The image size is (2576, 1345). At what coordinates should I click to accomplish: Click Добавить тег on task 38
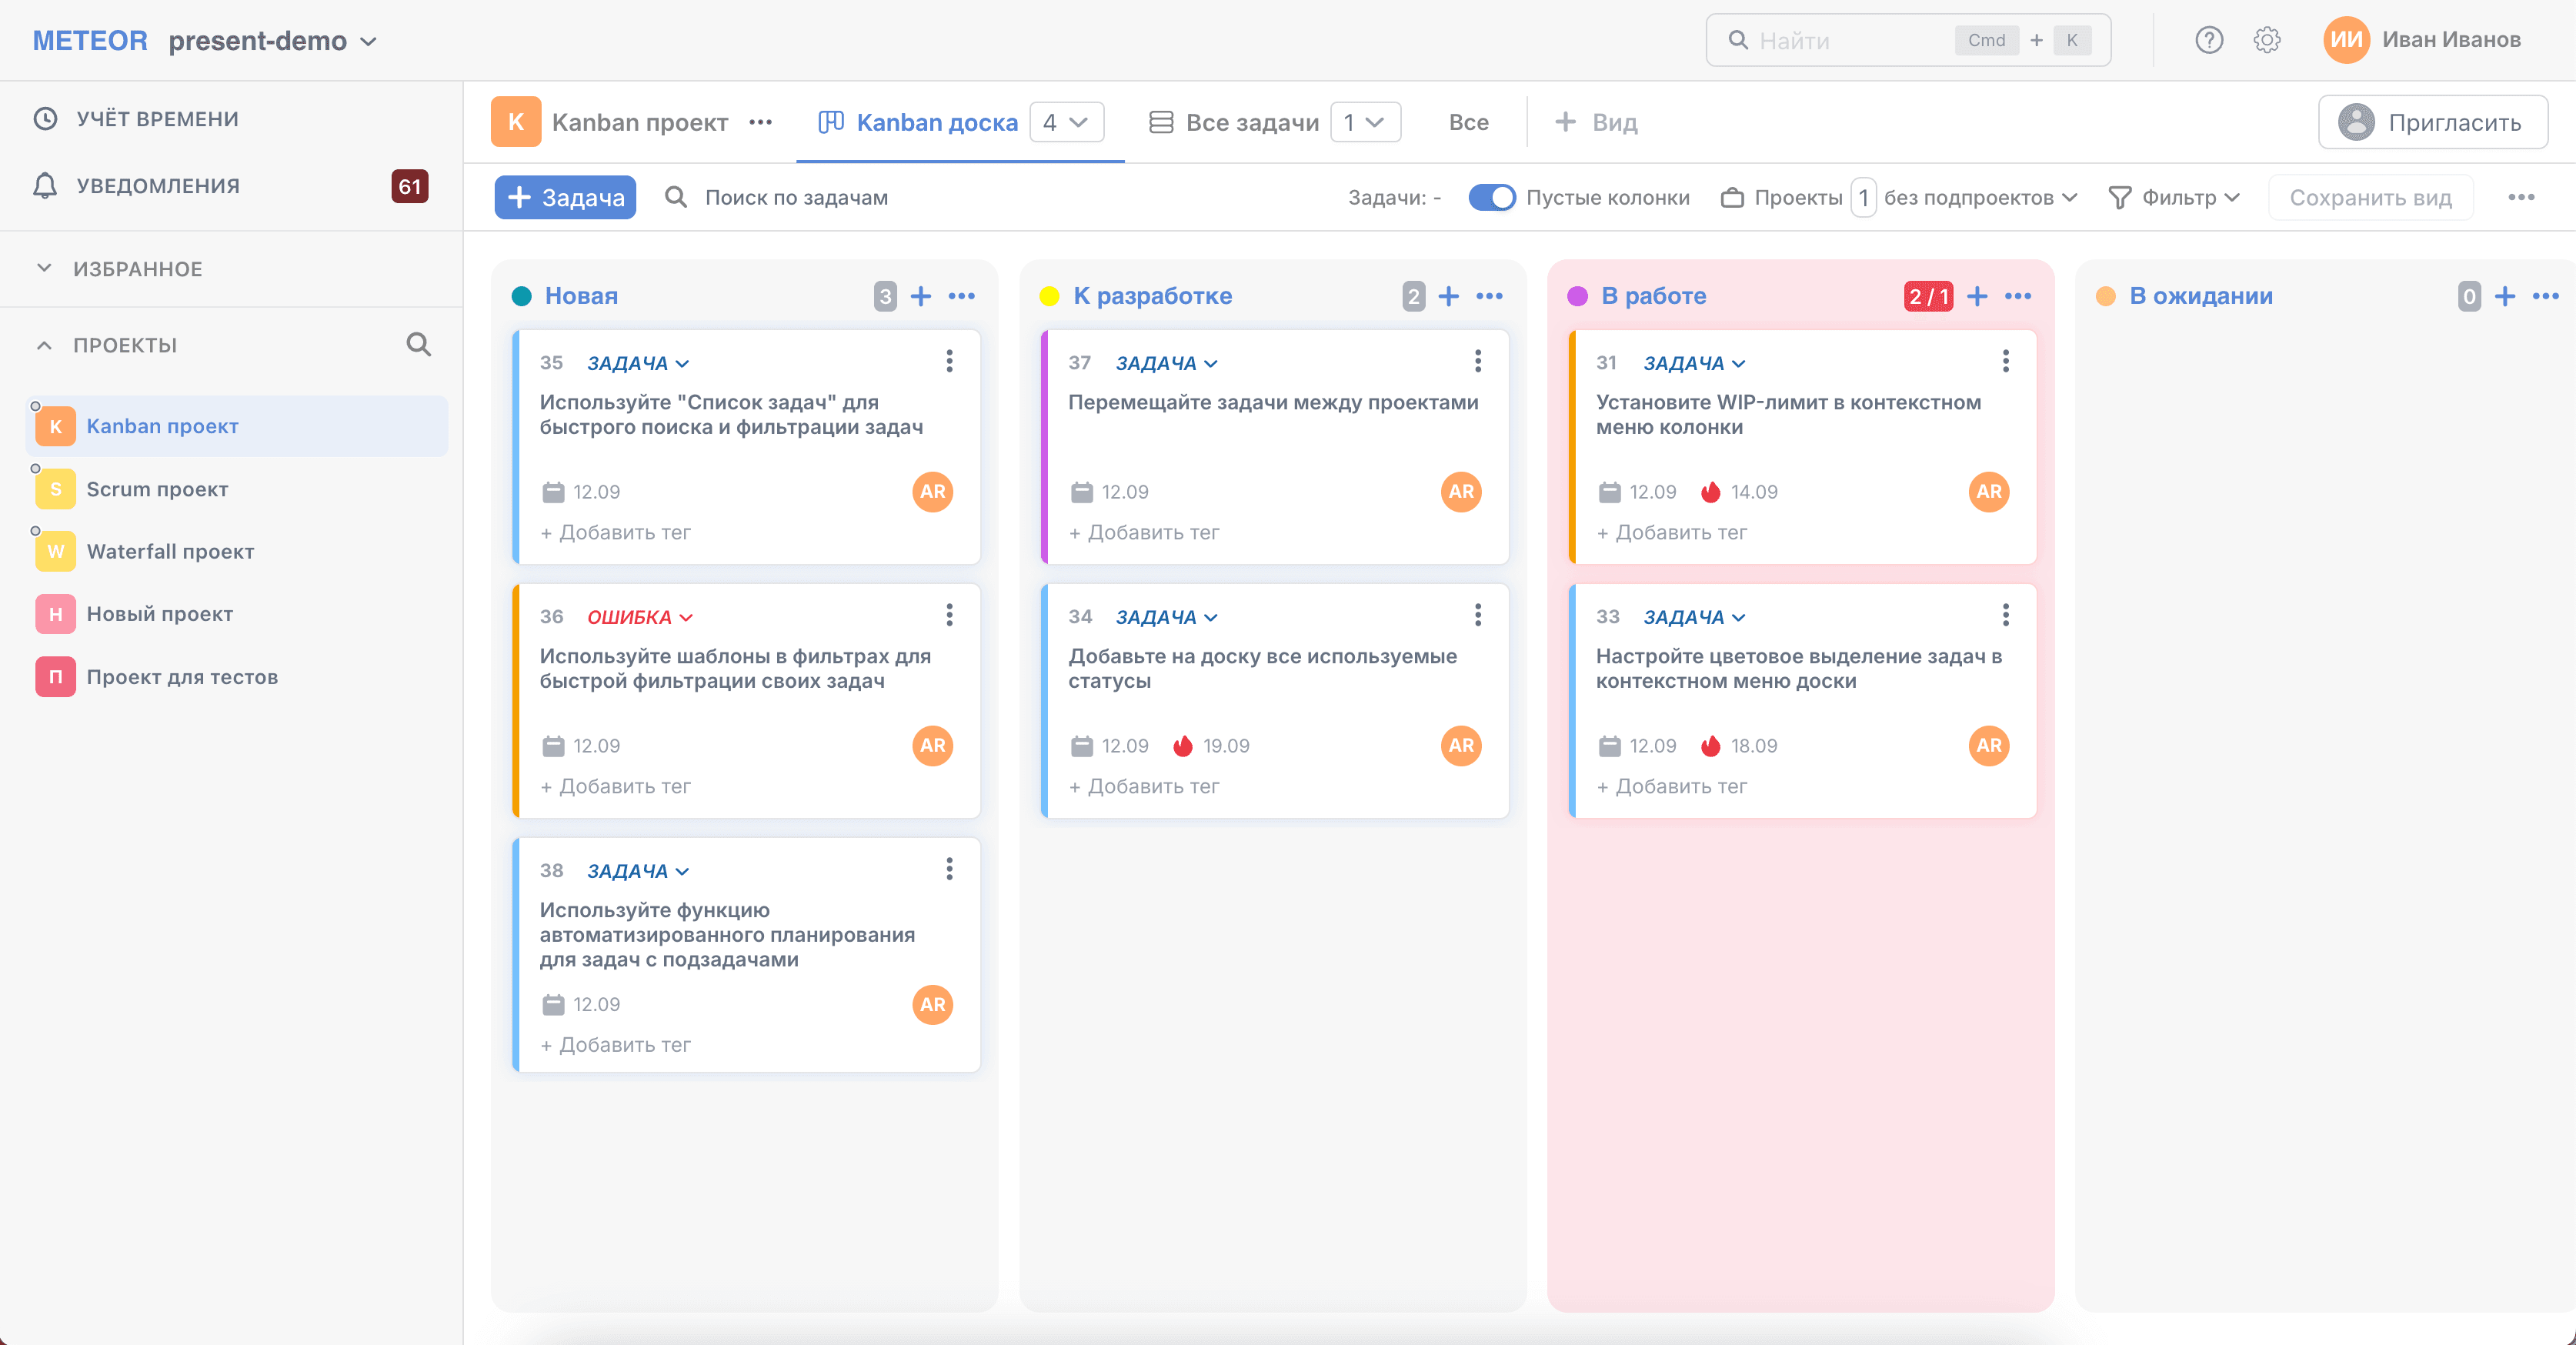pos(615,1045)
